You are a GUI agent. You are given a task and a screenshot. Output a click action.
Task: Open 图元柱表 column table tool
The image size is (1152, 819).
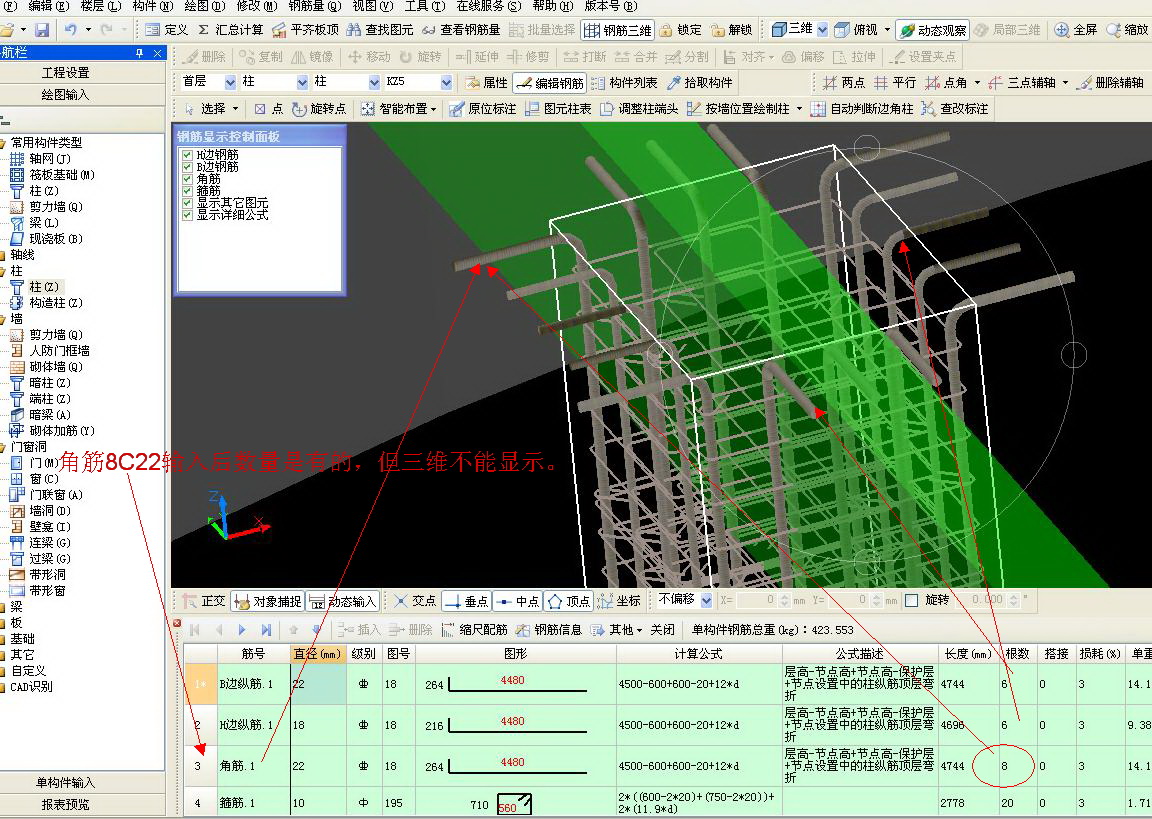click(558, 109)
